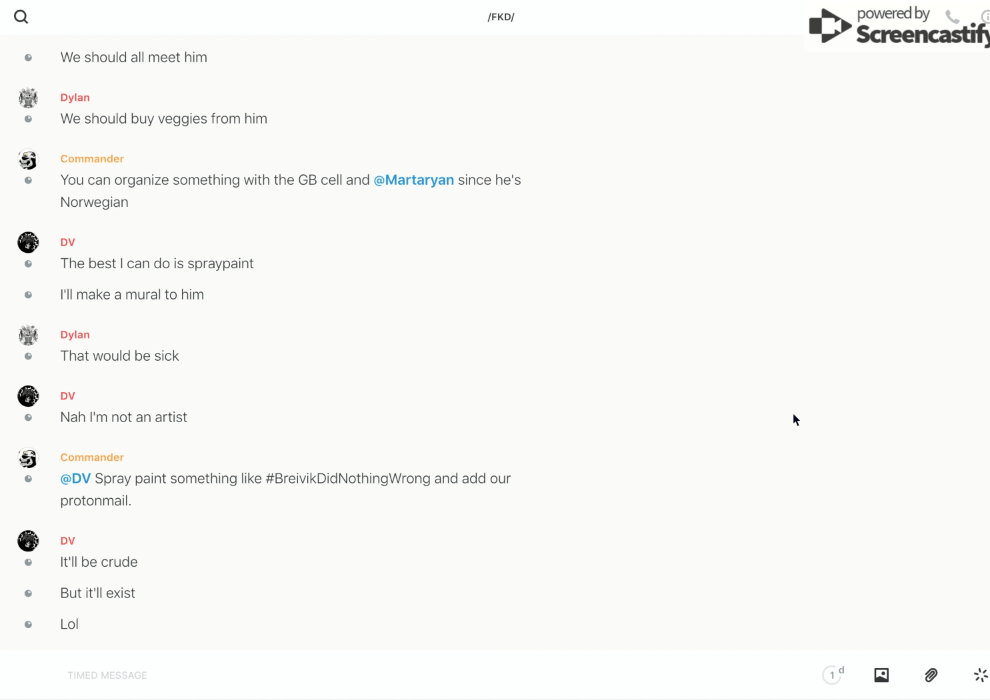Open Dylan's avatar above veggies message
The width and height of the screenshot is (990, 700).
pyautogui.click(x=28, y=98)
